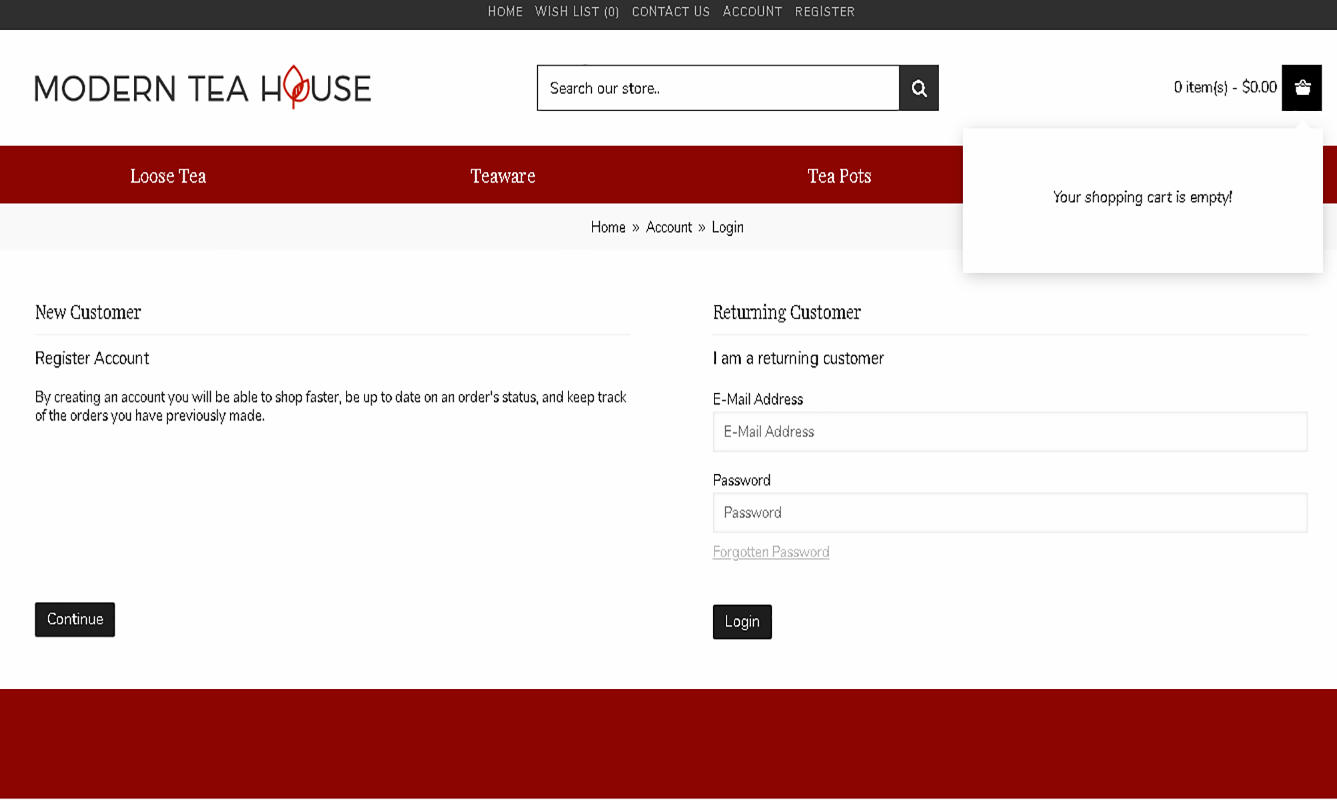This screenshot has width=1337, height=800.
Task: Open WISH LIST (0) in top bar
Action: coord(577,12)
